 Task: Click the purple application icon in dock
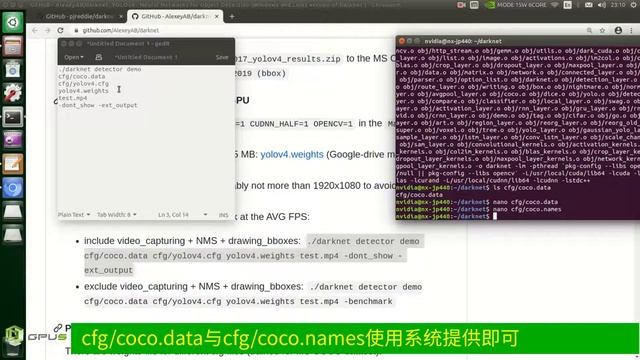point(13,140)
